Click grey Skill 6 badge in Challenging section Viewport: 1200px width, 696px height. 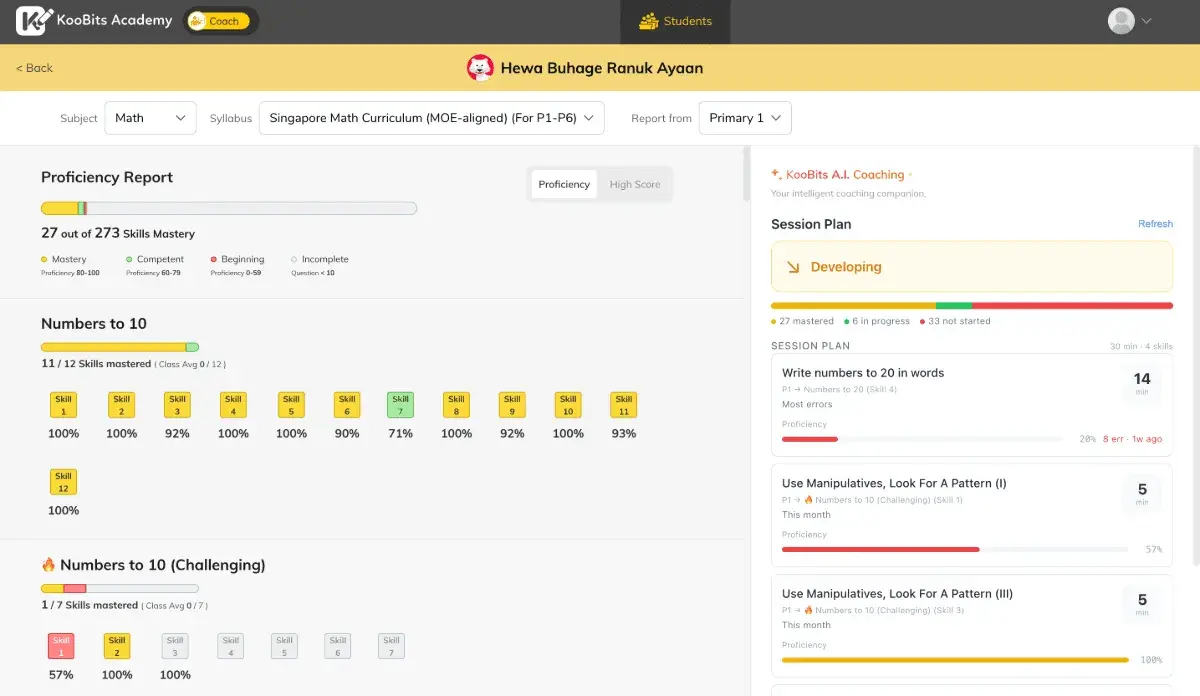tap(338, 646)
